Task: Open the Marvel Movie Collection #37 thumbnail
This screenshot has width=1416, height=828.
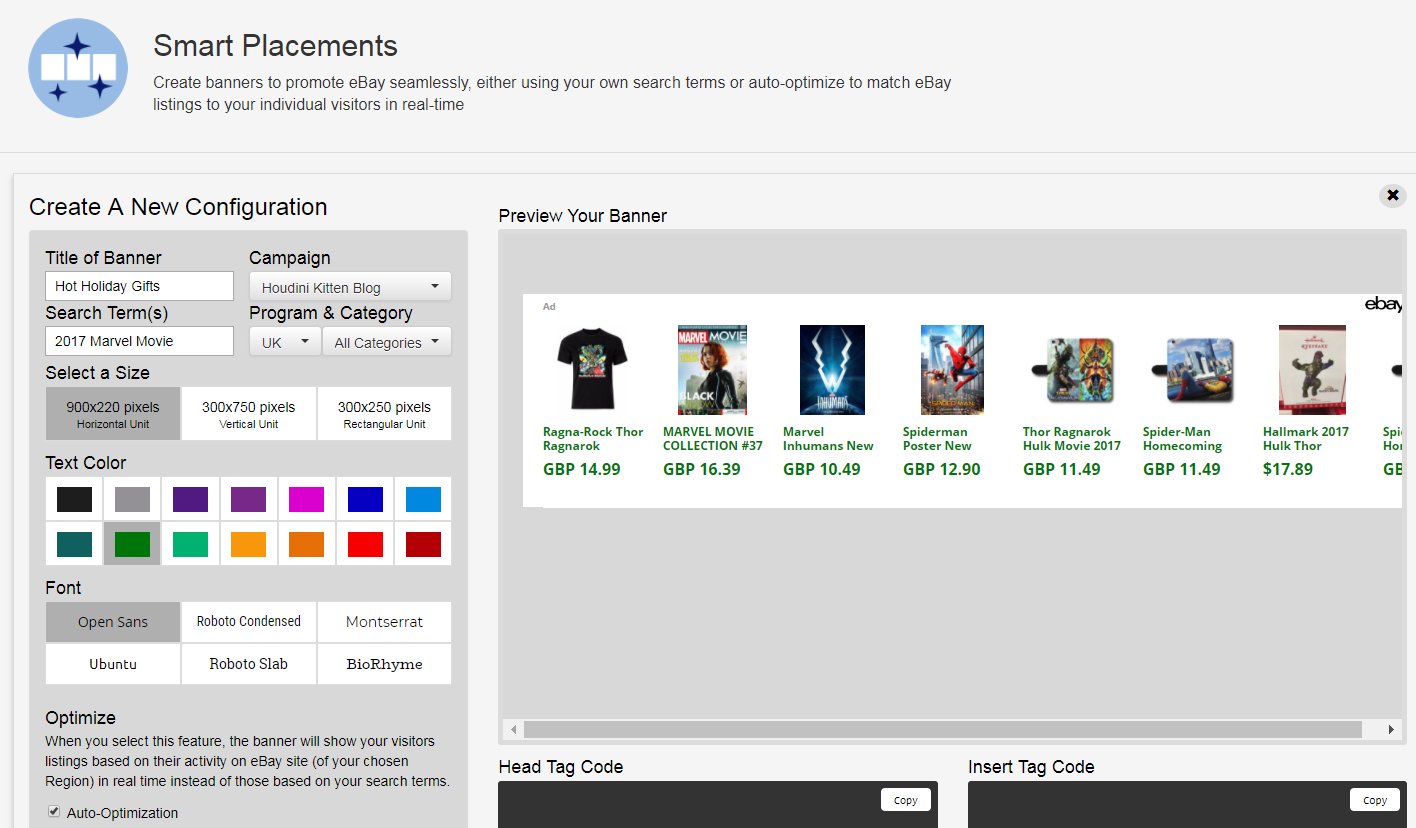Action: 712,369
